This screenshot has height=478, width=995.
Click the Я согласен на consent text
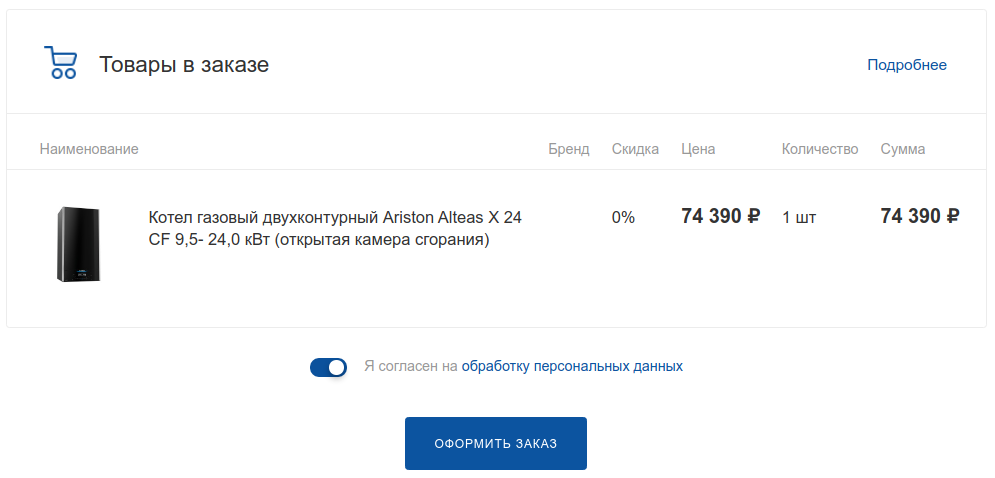[x=410, y=366]
